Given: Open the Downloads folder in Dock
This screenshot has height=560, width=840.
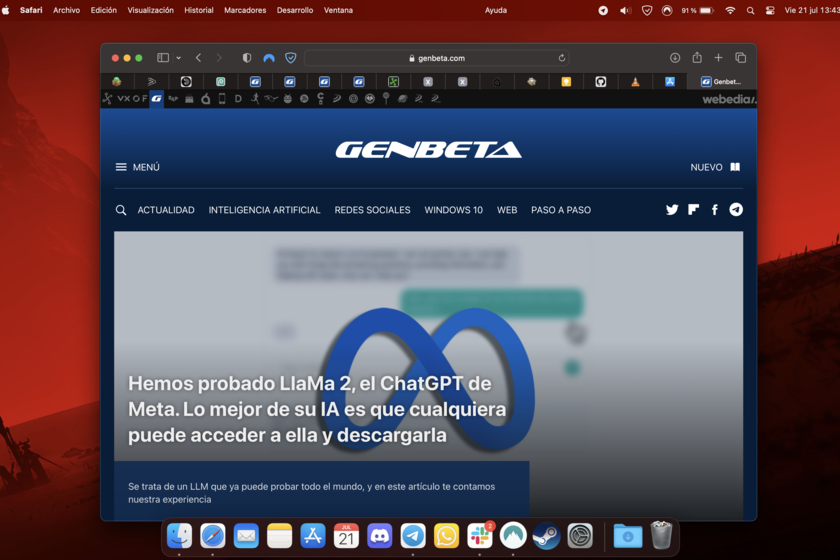Looking at the screenshot, I should [628, 536].
